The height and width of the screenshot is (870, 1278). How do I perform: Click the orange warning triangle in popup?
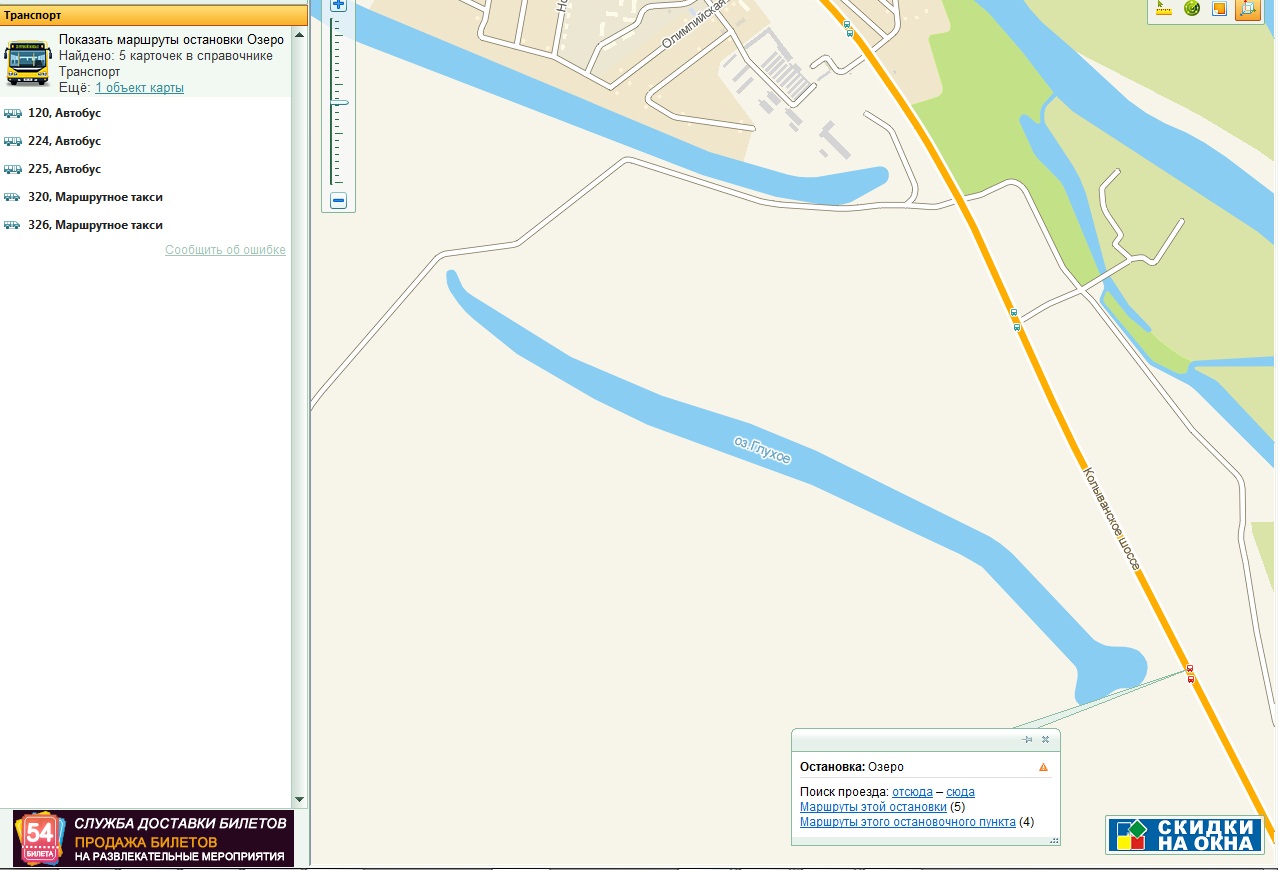pyautogui.click(x=1043, y=767)
